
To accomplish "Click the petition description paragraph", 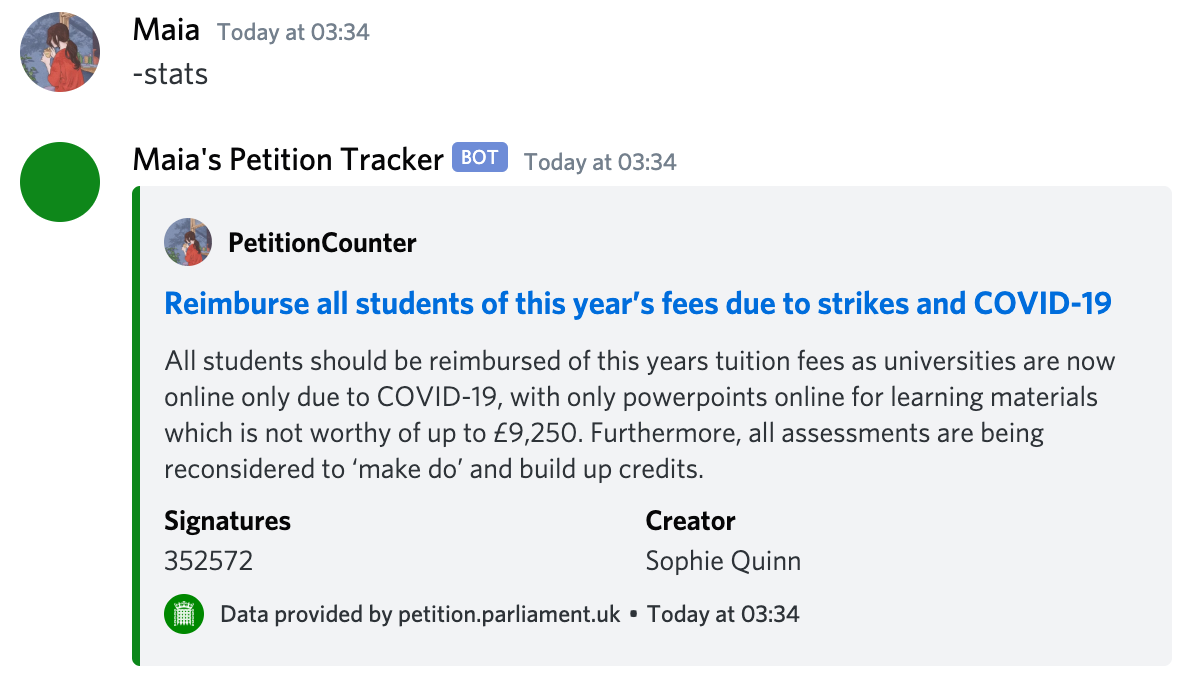I will [639, 414].
